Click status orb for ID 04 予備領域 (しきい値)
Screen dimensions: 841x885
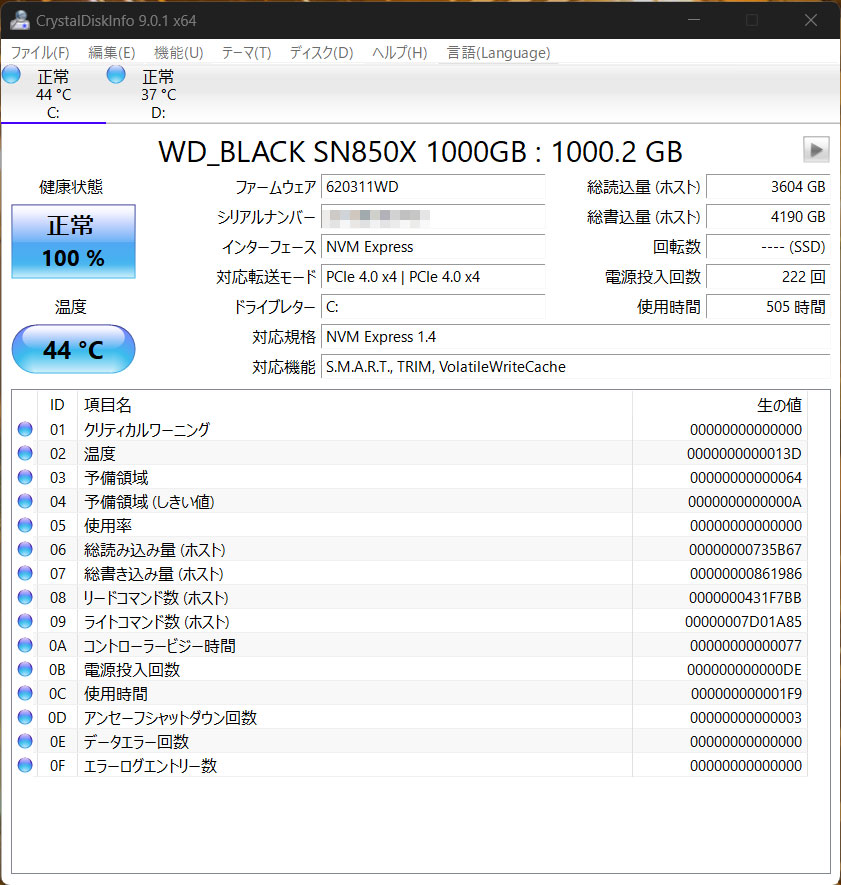25,501
